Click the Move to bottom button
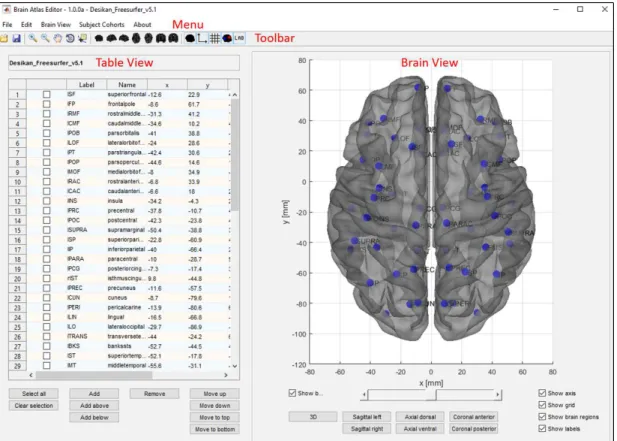617x441 pixels. point(214,429)
